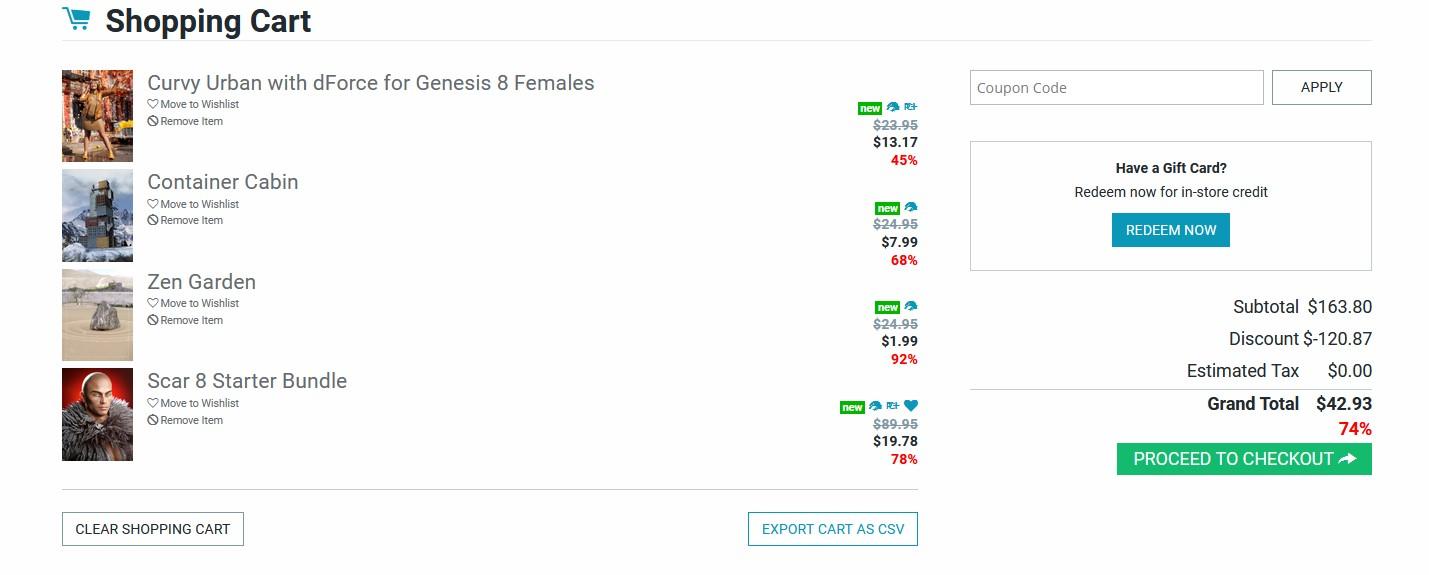Click the blue helmet icon for Container Cabin

910,208
